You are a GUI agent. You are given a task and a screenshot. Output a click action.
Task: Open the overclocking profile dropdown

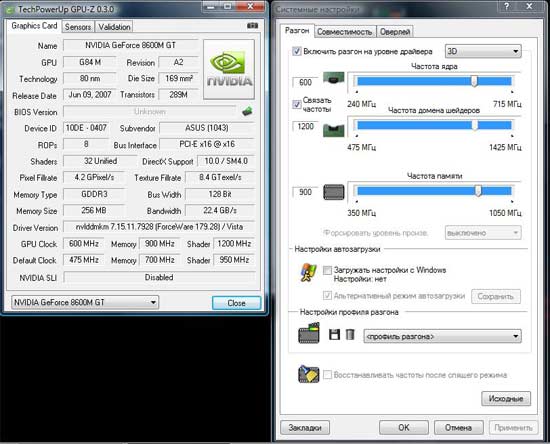442,336
